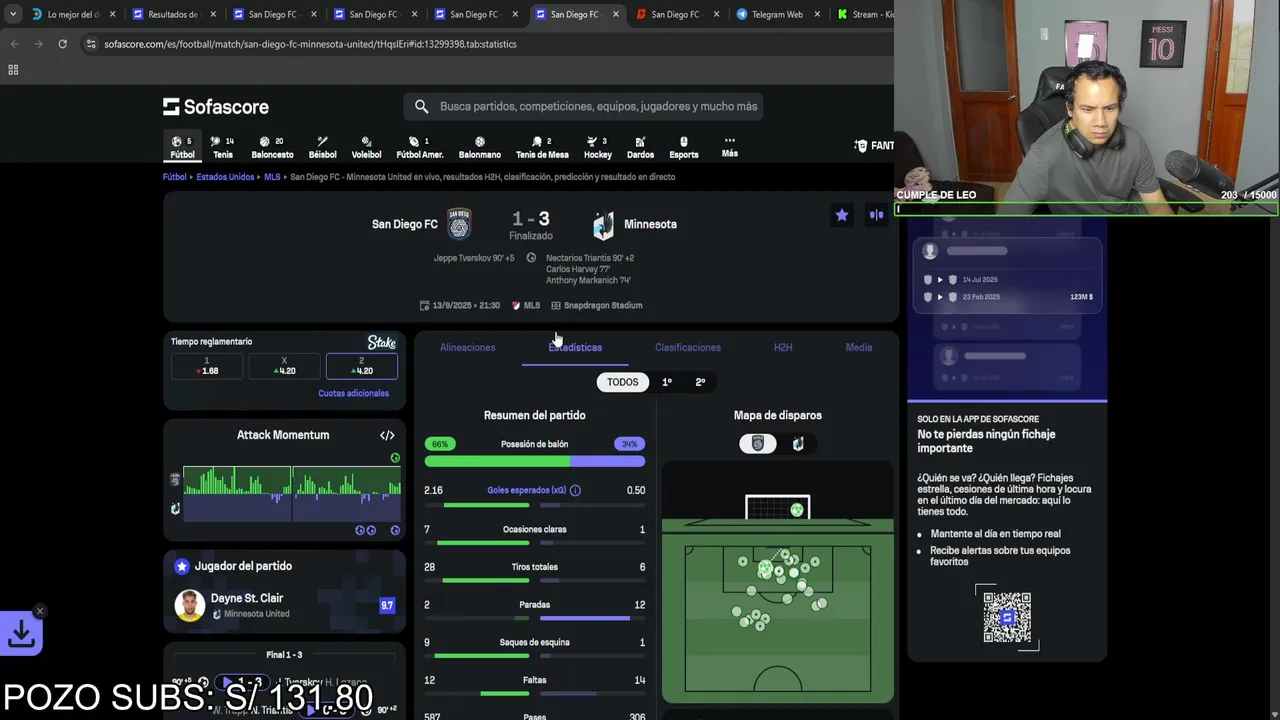
Task: Switch to the Media tab
Action: [x=859, y=347]
